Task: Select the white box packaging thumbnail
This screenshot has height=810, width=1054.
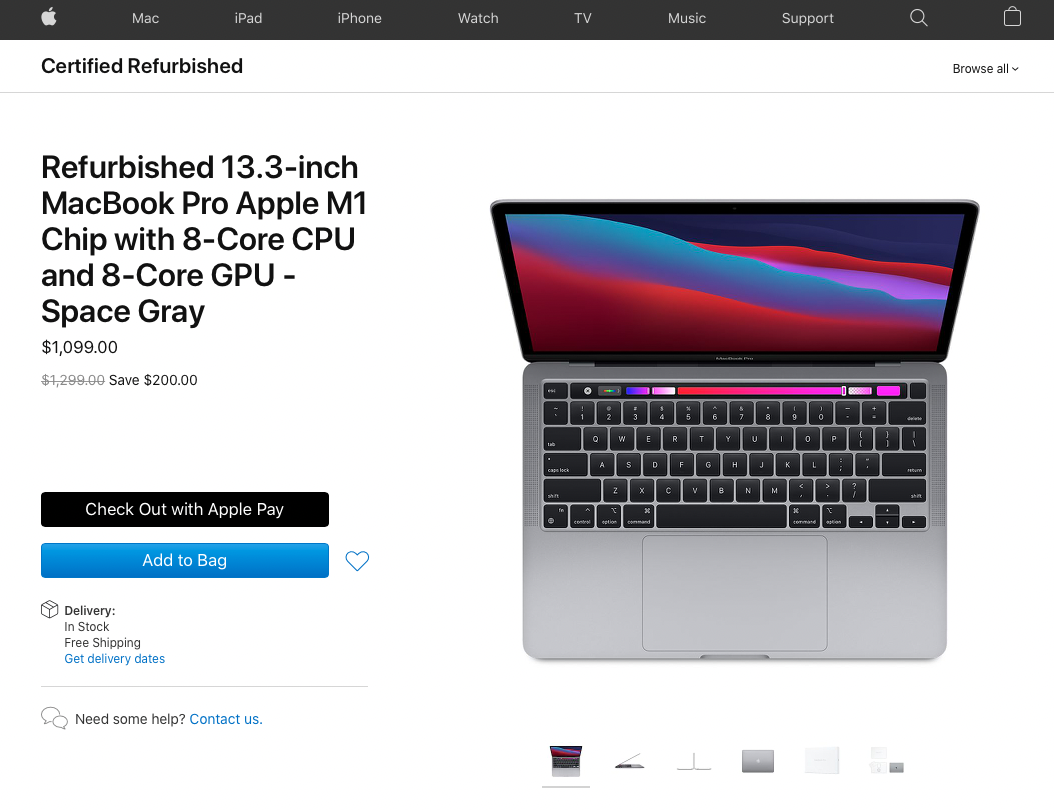Action: click(822, 761)
